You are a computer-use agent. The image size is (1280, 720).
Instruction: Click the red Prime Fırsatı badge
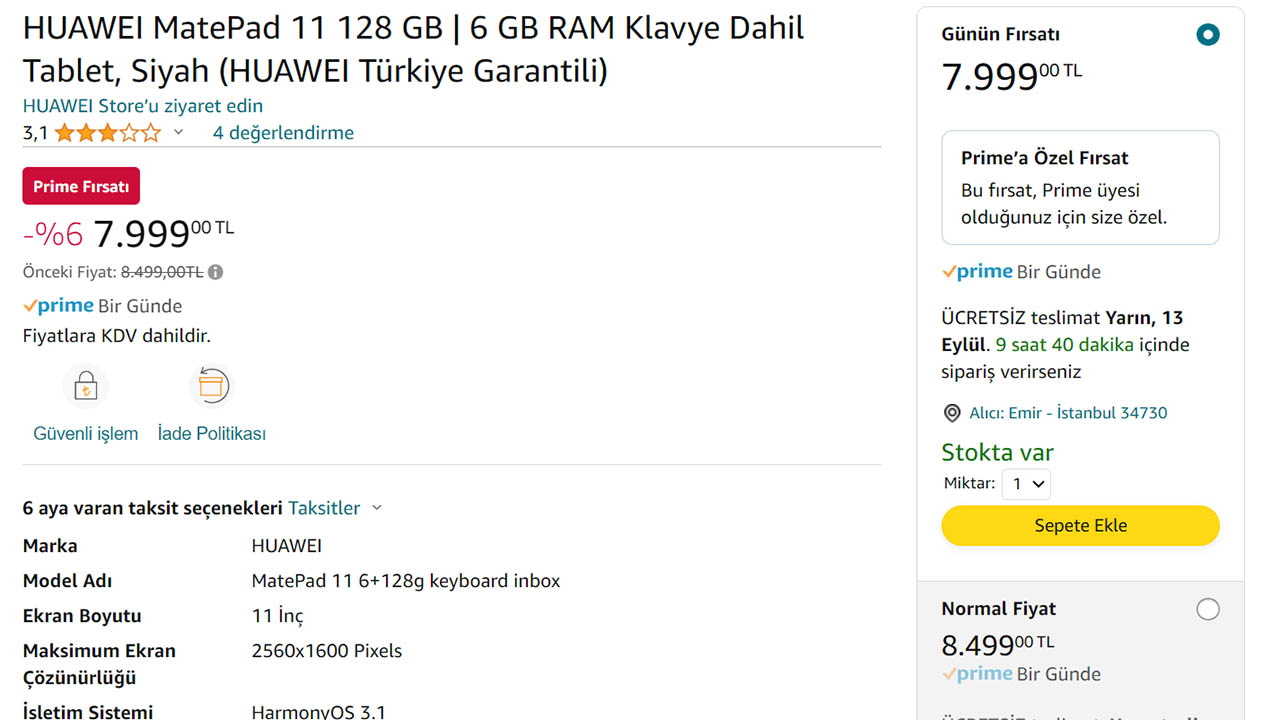(81, 187)
